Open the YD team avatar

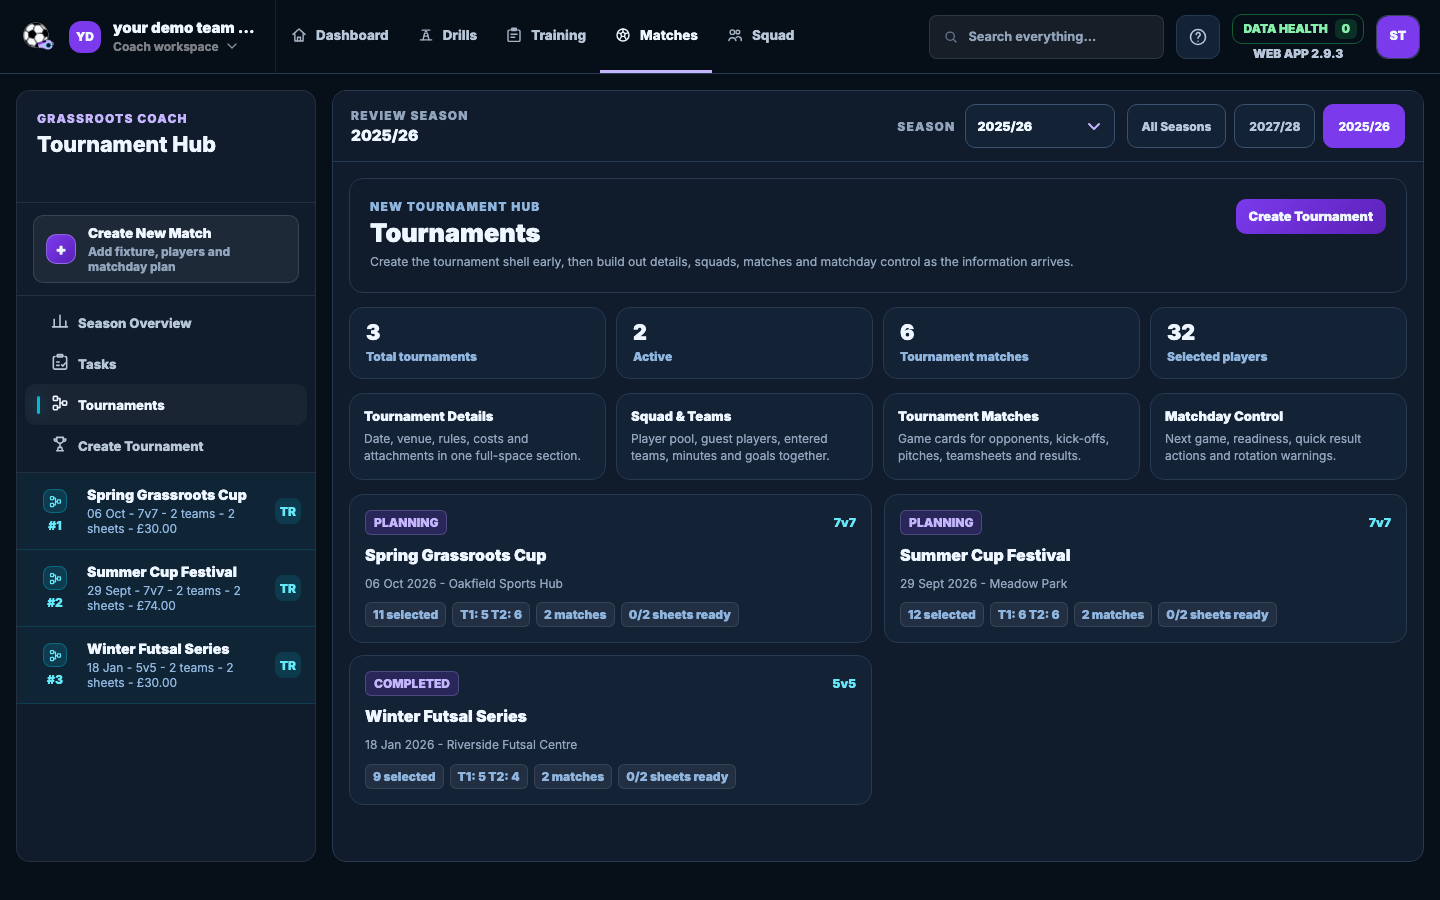pyautogui.click(x=85, y=37)
